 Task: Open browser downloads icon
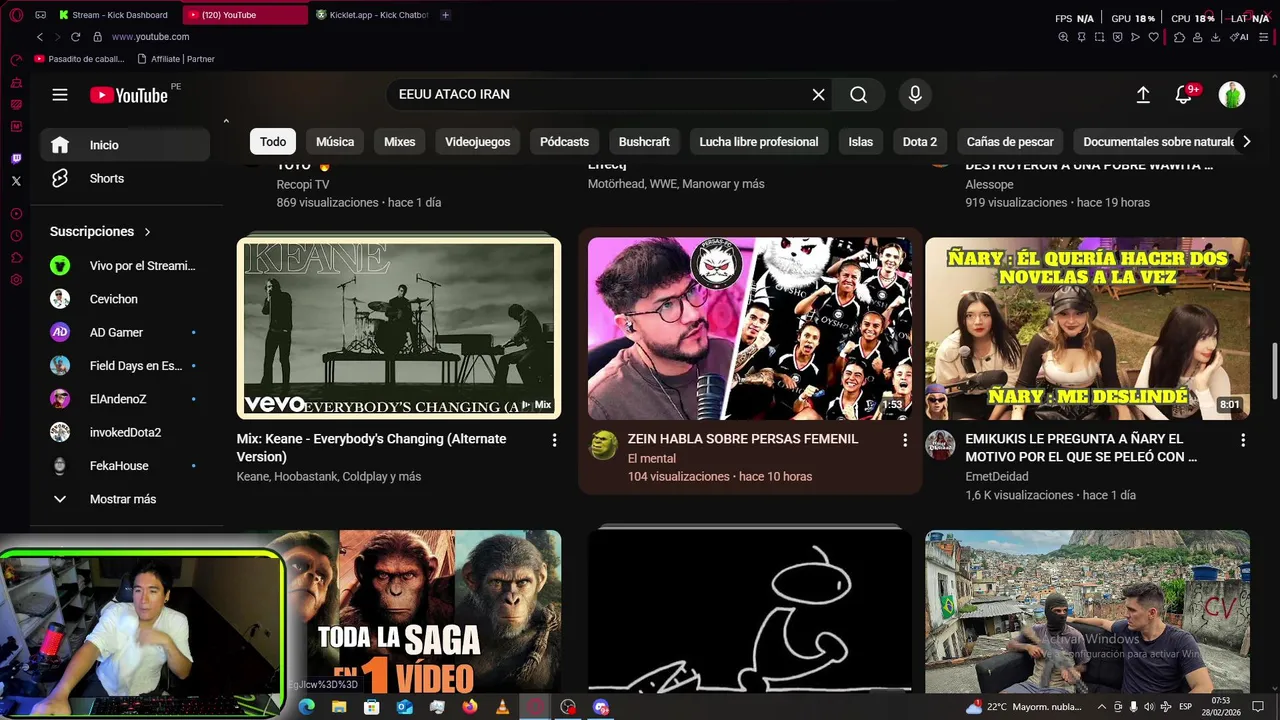click(x=1216, y=37)
